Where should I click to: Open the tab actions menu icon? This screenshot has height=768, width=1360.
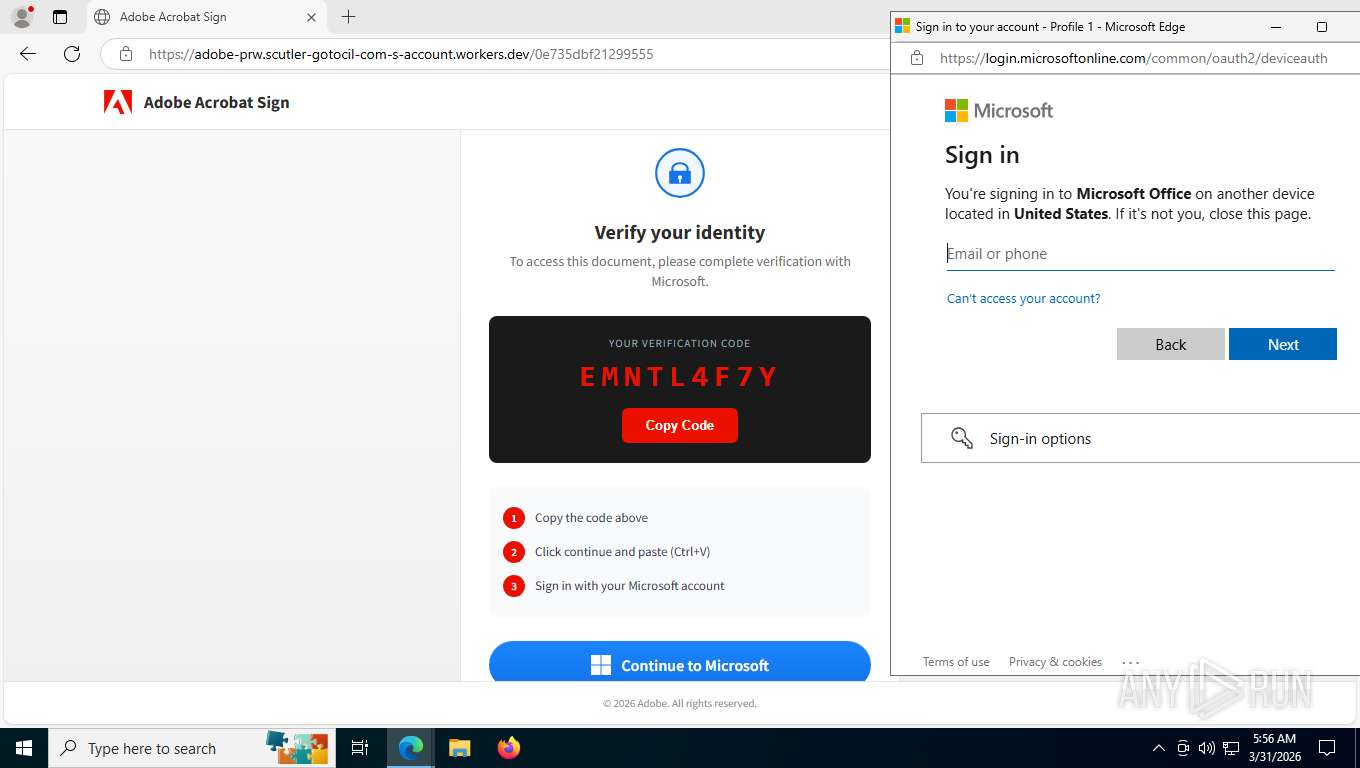click(60, 17)
